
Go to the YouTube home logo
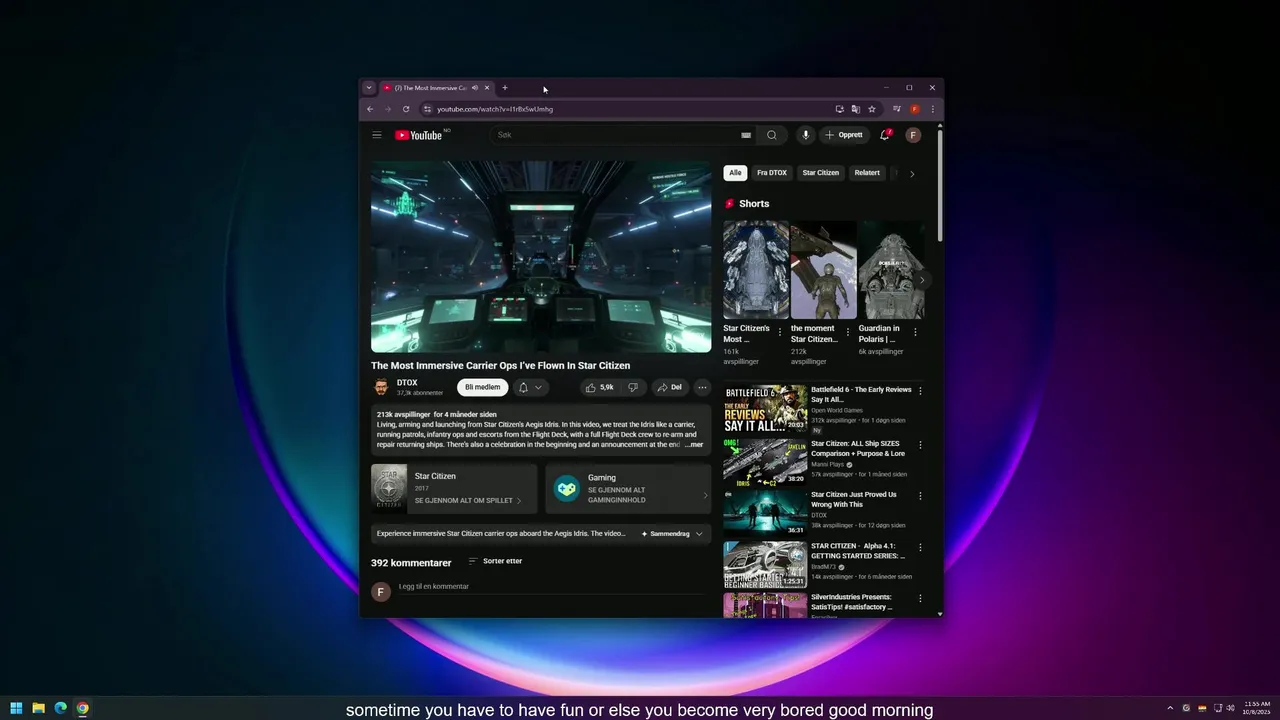point(420,135)
